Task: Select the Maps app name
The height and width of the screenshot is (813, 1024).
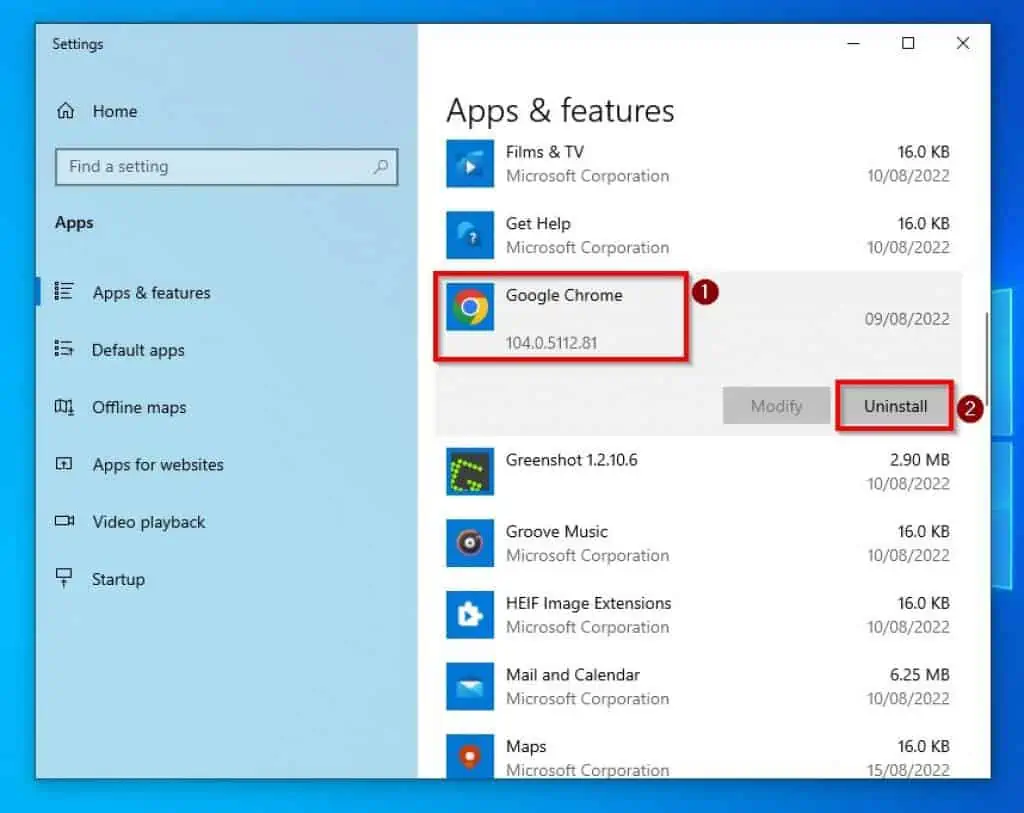Action: click(526, 746)
